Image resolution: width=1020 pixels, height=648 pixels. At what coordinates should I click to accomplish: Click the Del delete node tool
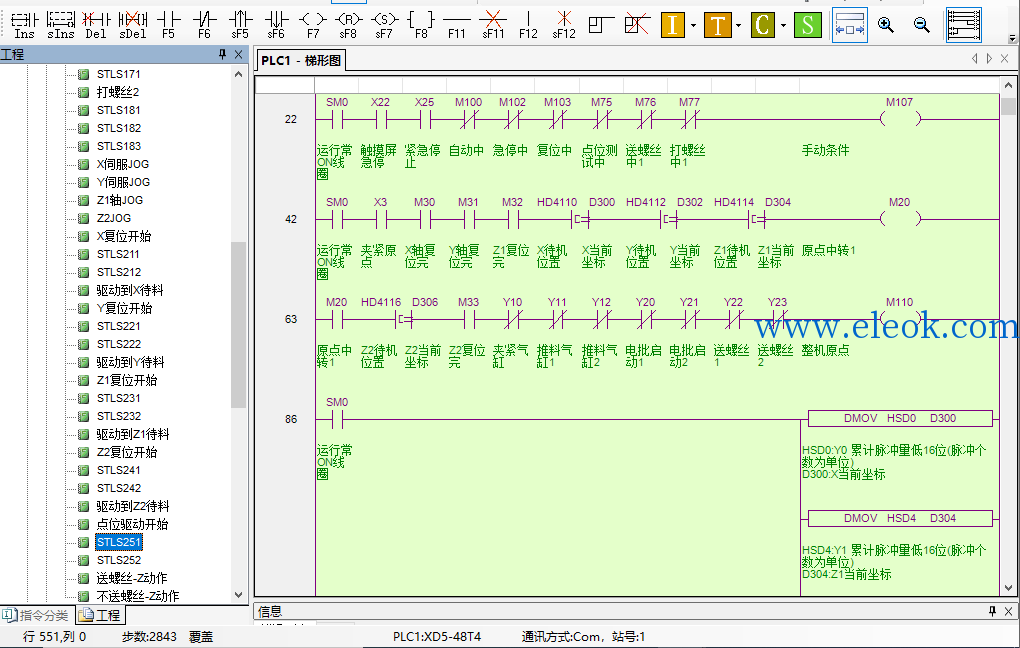tap(96, 25)
